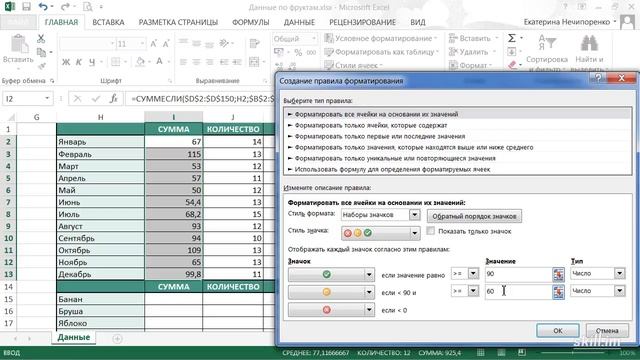Image resolution: width=640 pixels, height=360 pixels.
Task: Open the ВИД ribbon tab
Action: 418,22
